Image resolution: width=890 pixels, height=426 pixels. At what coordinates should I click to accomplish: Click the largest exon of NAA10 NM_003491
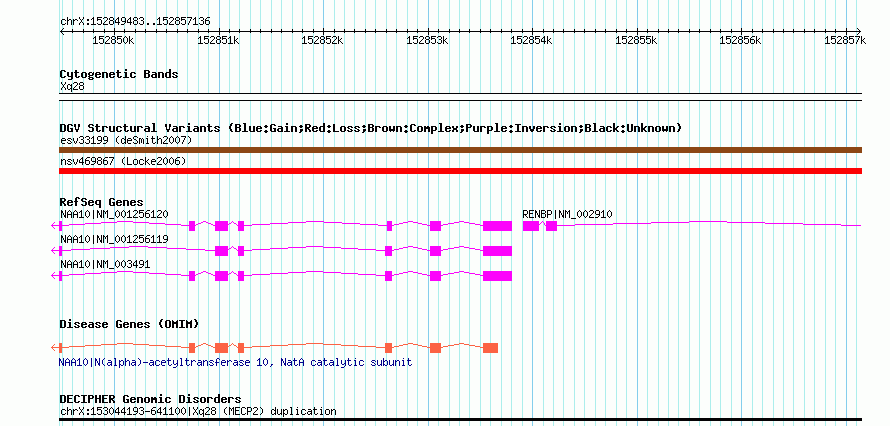pyautogui.click(x=497, y=276)
